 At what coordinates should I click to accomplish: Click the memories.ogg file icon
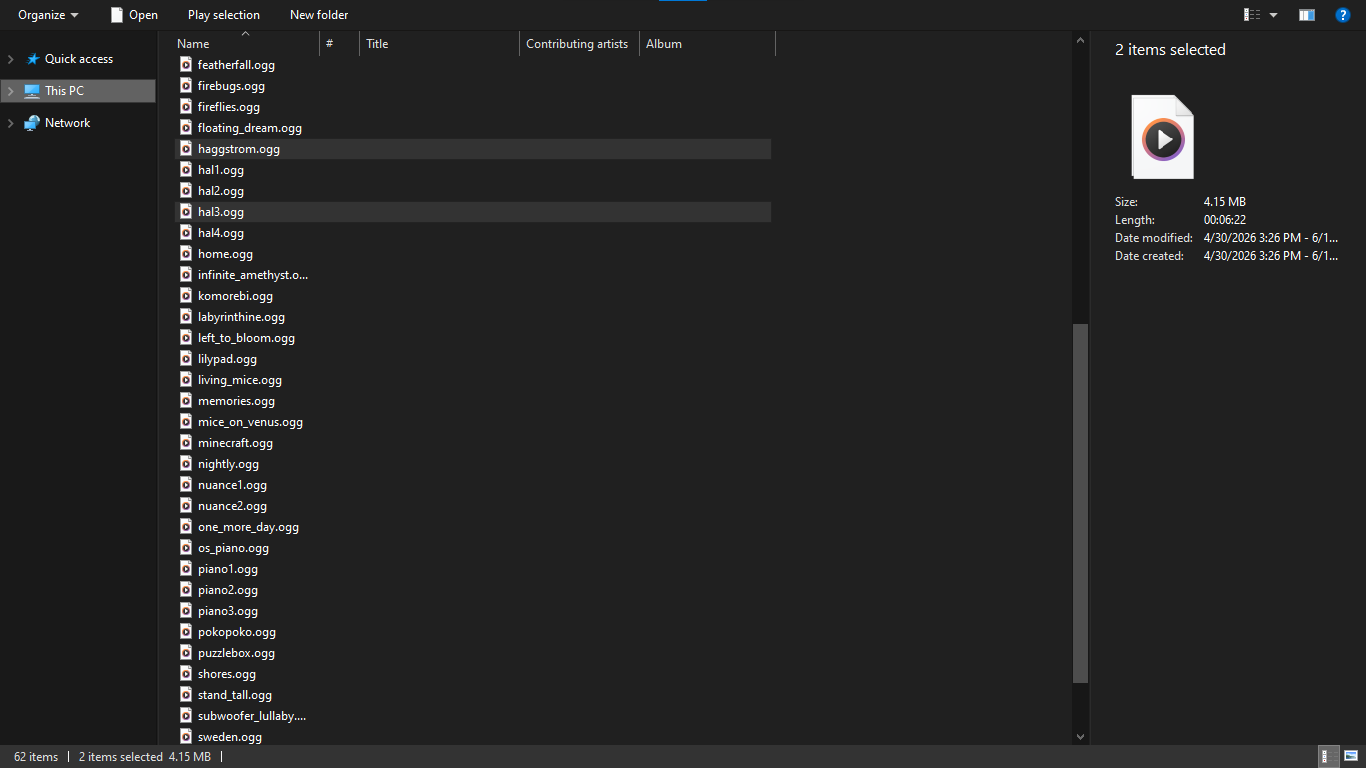pos(186,400)
